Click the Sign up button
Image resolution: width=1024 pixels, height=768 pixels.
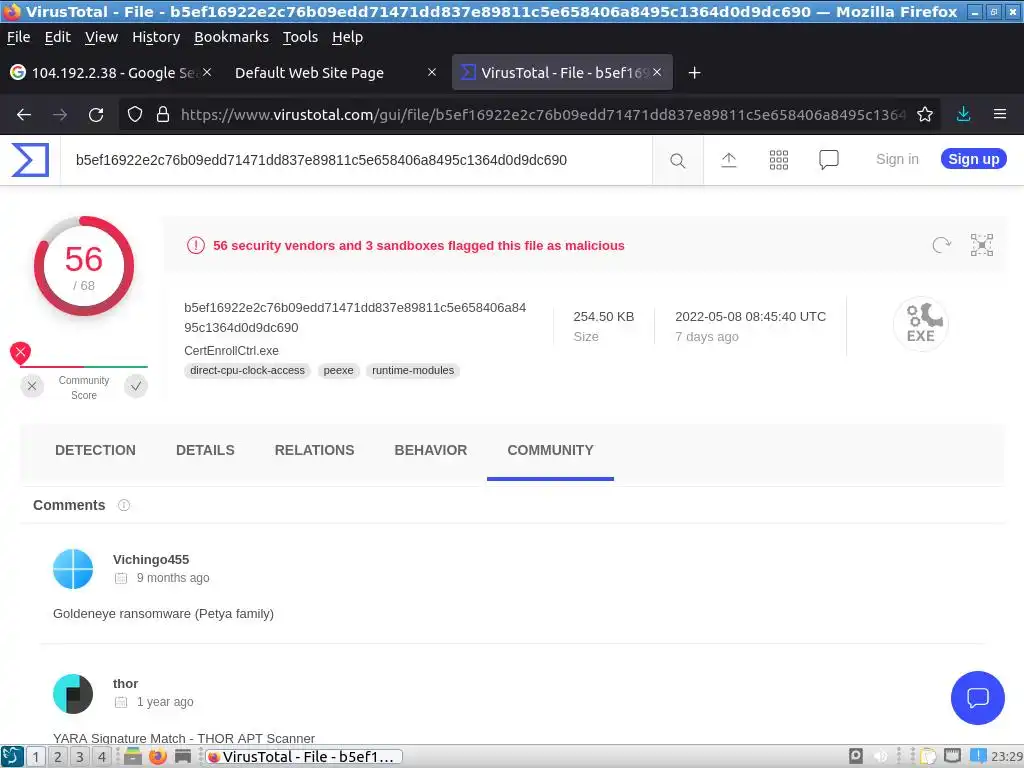[974, 159]
